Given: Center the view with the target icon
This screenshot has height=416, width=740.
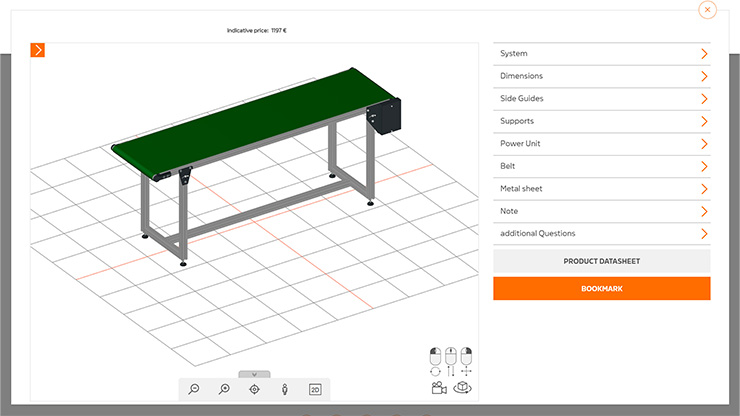Looking at the screenshot, I should tap(254, 389).
